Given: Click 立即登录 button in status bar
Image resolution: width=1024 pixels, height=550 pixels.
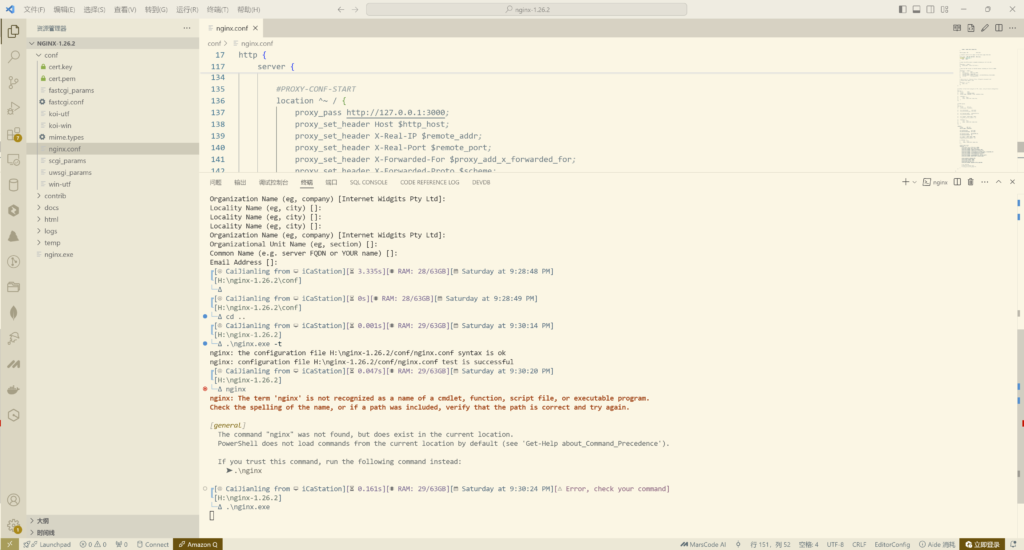Looking at the screenshot, I should point(982,544).
